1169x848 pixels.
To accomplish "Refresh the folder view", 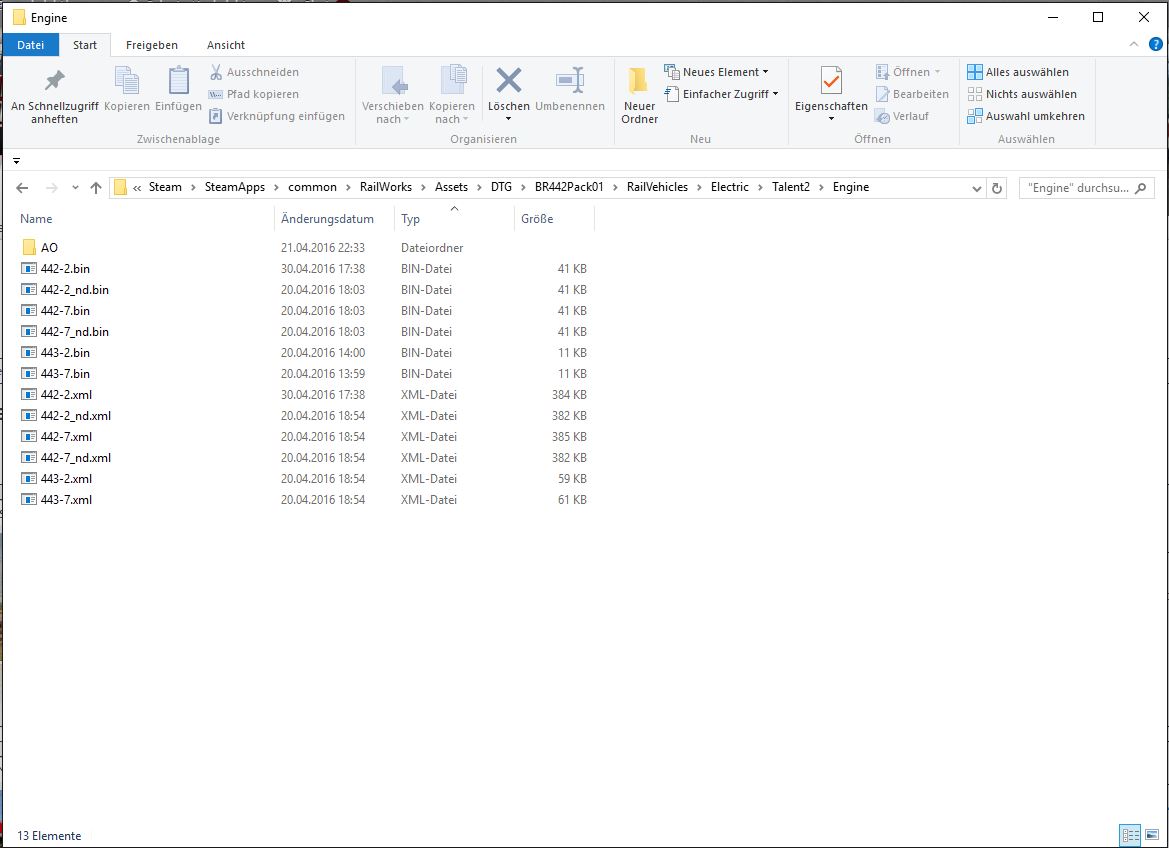I will 997,189.
